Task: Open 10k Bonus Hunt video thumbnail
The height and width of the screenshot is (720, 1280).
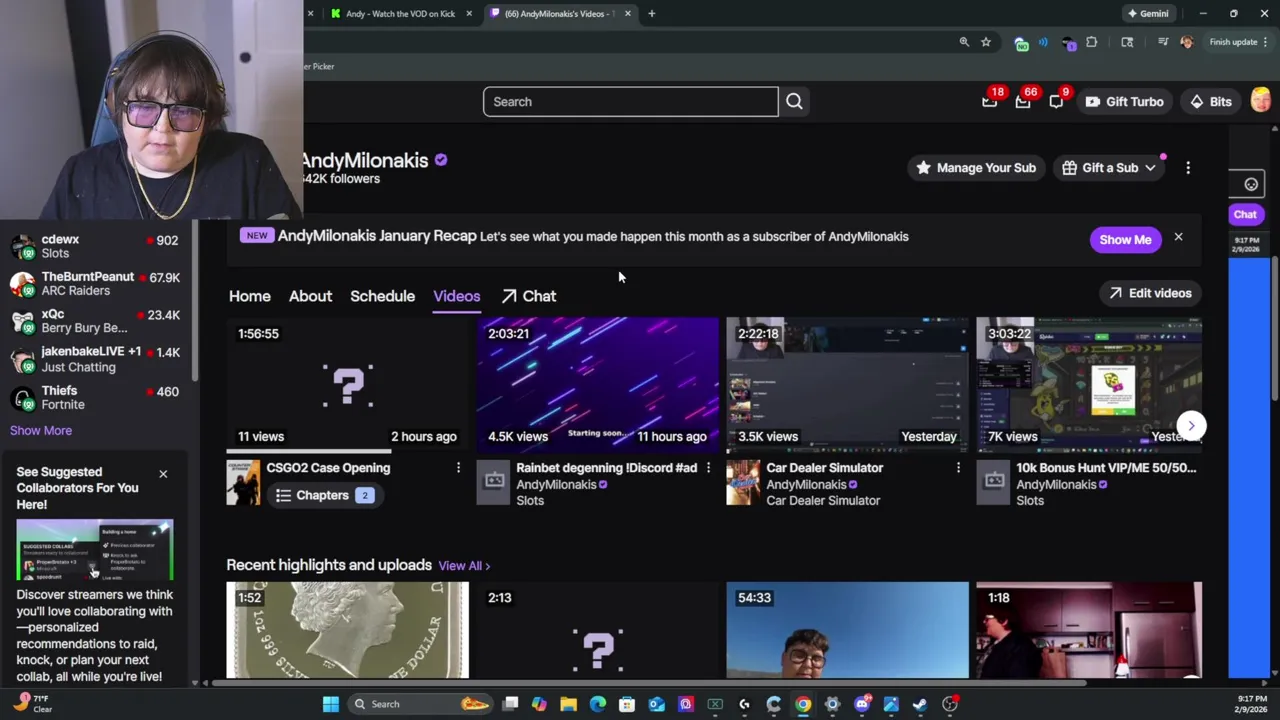Action: point(1089,385)
